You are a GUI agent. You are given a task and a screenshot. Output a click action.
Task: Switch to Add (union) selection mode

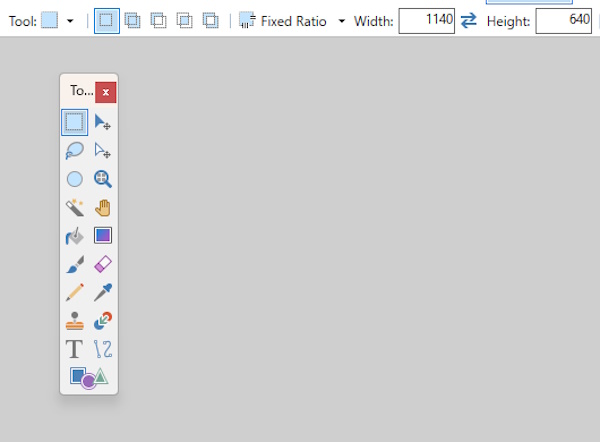click(132, 21)
